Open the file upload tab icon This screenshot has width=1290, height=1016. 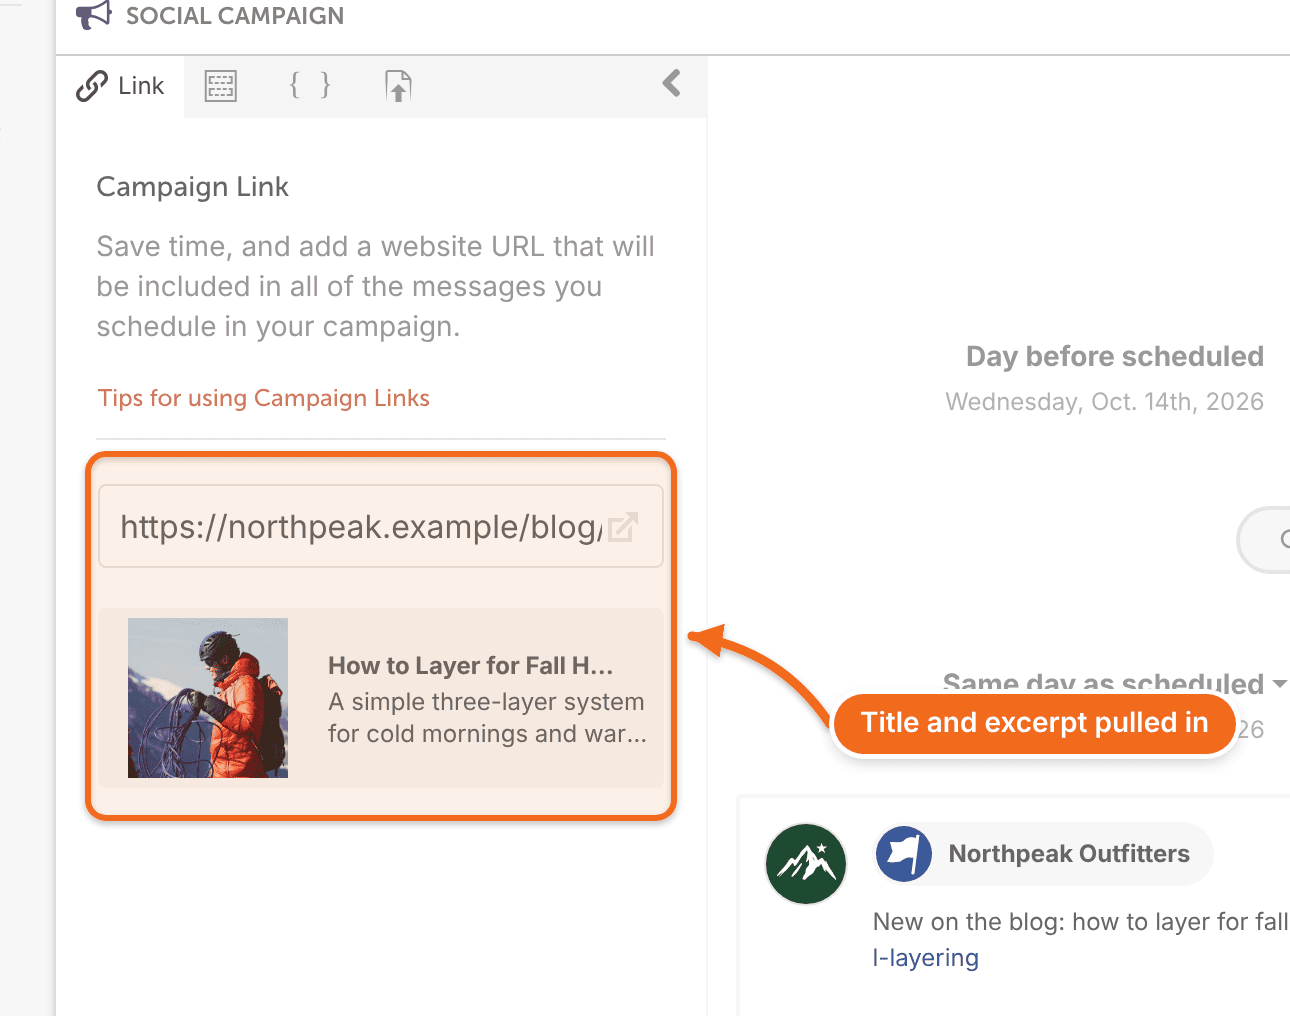click(398, 86)
